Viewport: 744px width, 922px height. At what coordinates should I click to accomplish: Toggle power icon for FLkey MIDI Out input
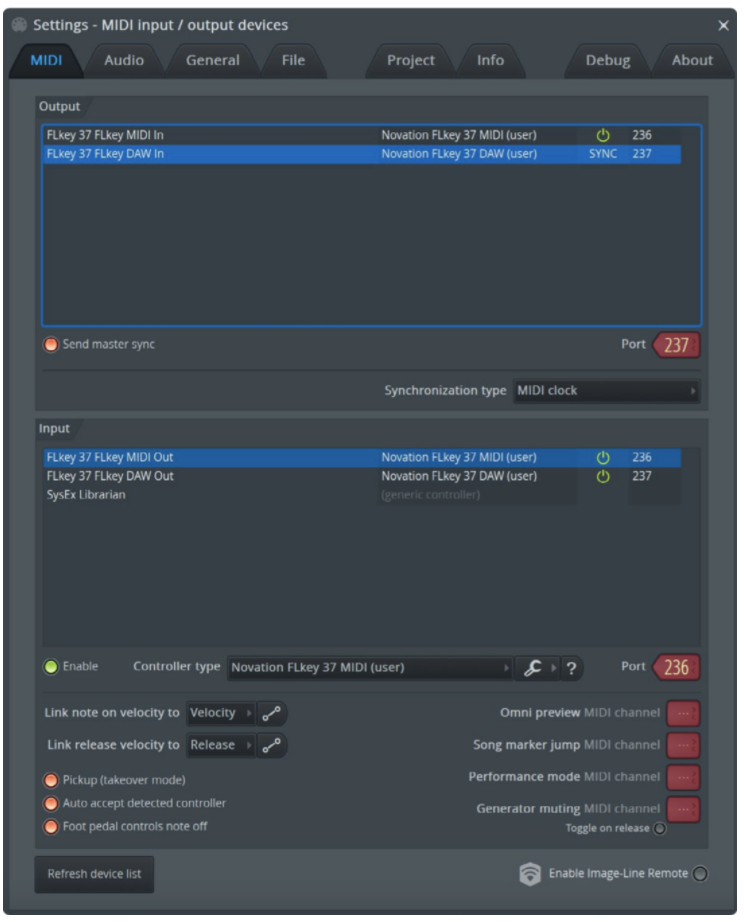pyautogui.click(x=602, y=458)
